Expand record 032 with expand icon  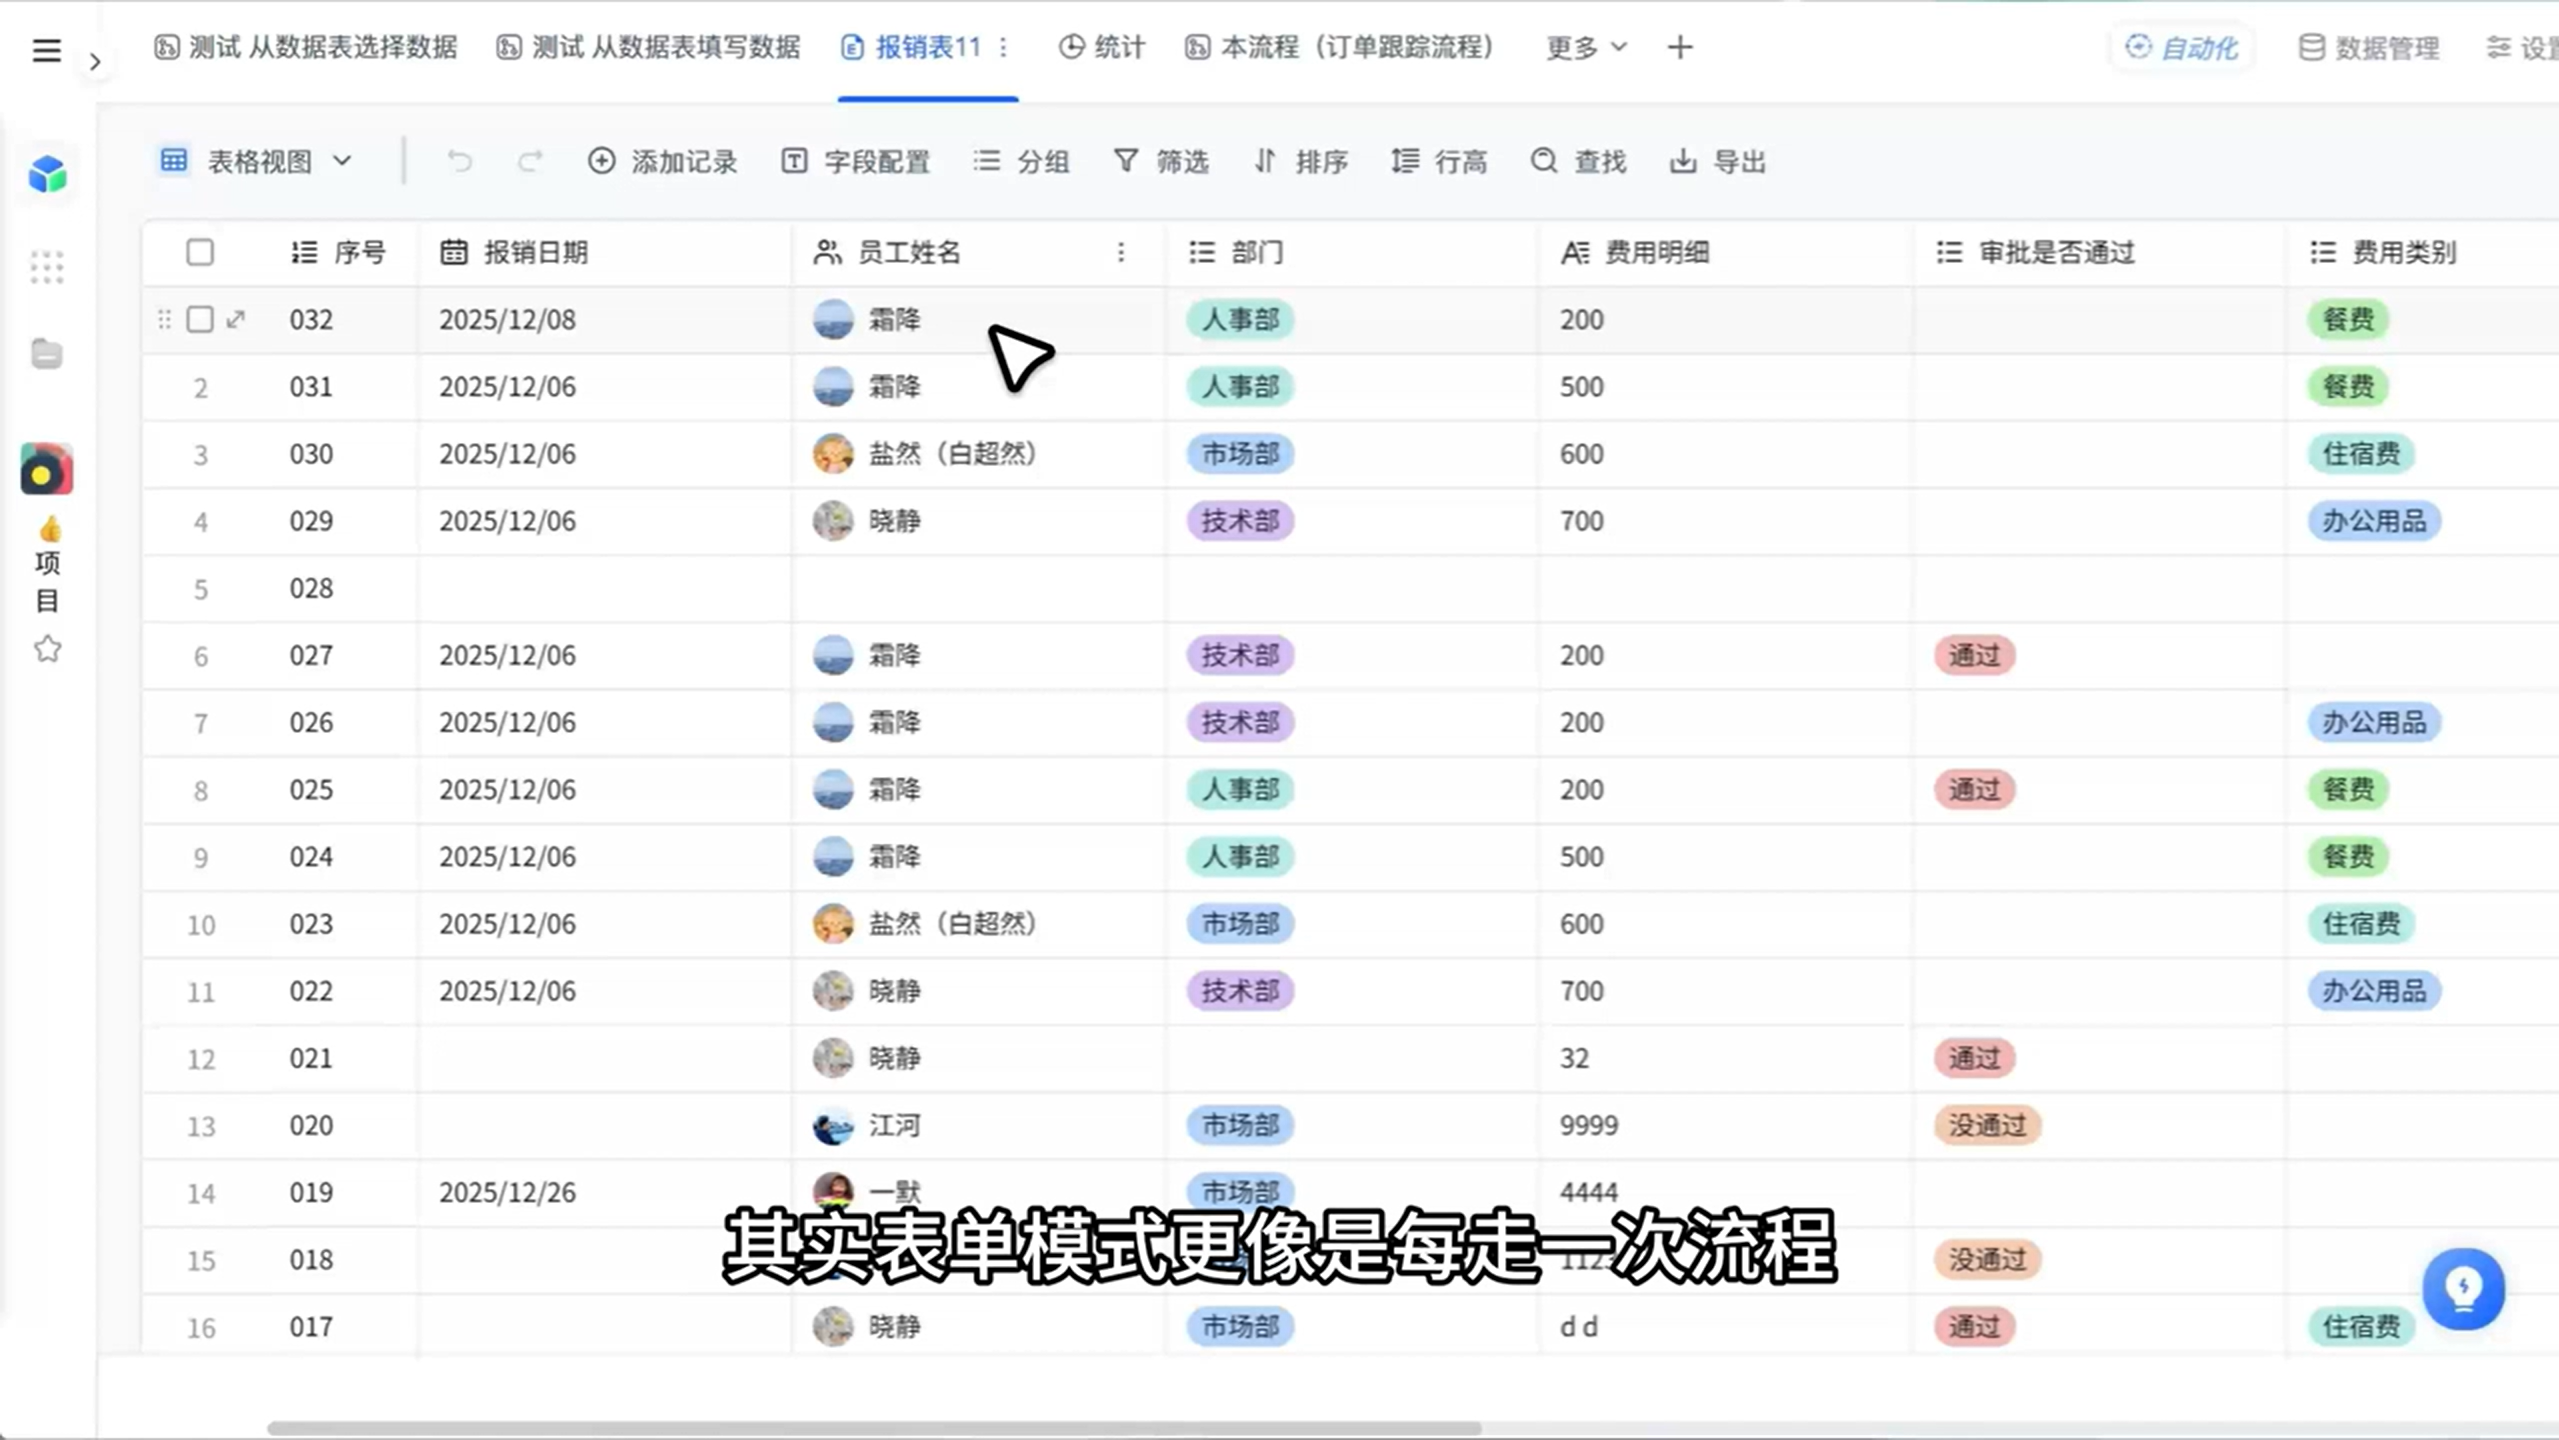pos(236,319)
